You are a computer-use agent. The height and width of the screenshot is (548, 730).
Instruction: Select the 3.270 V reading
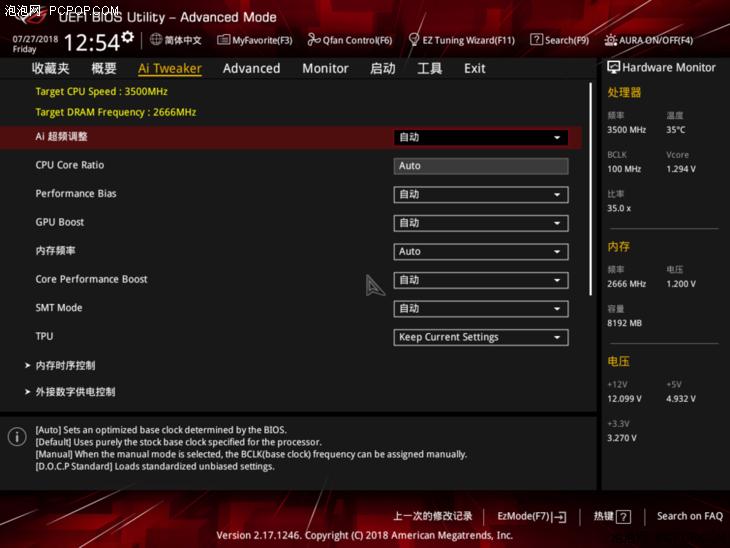(x=622, y=438)
